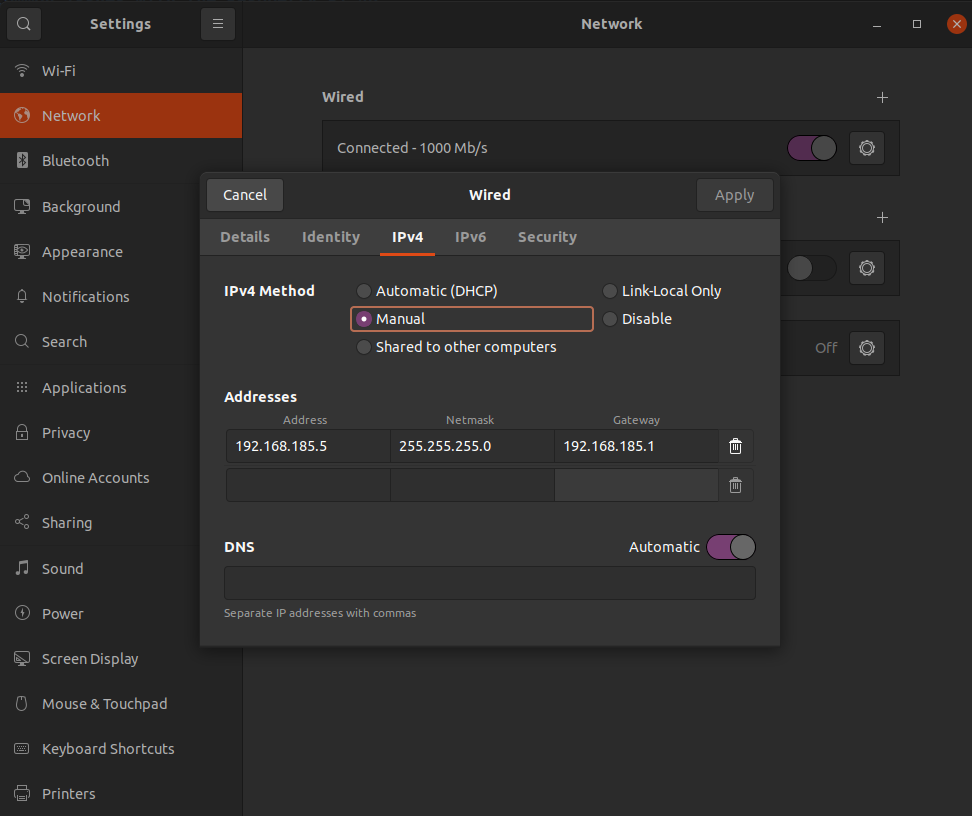Open gear settings next to Off label
The height and width of the screenshot is (816, 972).
(867, 348)
